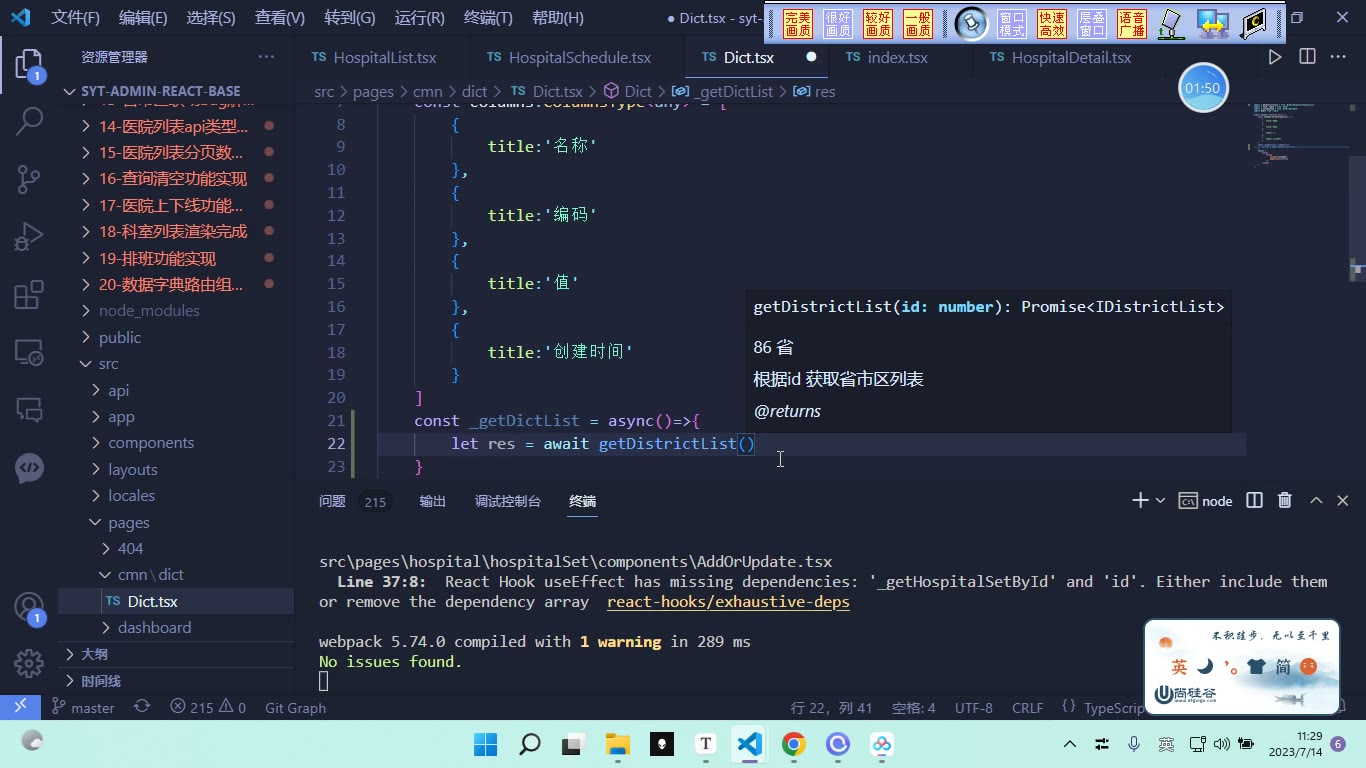This screenshot has width=1366, height=768.
Task: Open new terminal launch profile dropdown
Action: pos(1160,500)
